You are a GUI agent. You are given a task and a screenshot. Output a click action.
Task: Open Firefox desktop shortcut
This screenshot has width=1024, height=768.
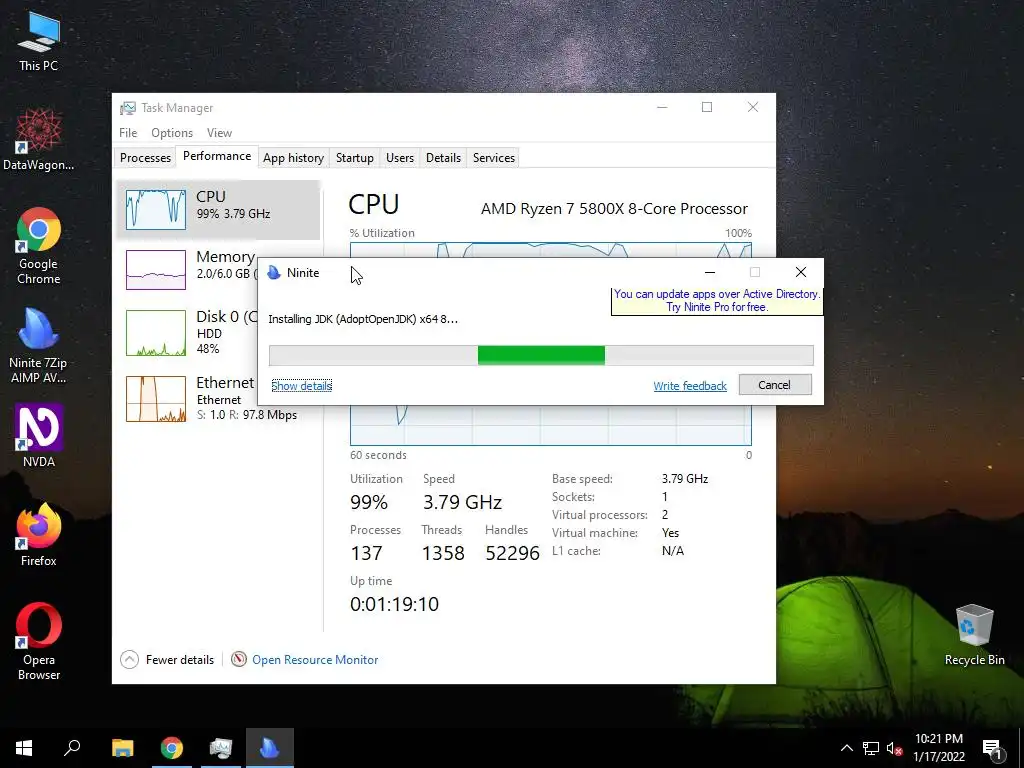point(39,534)
